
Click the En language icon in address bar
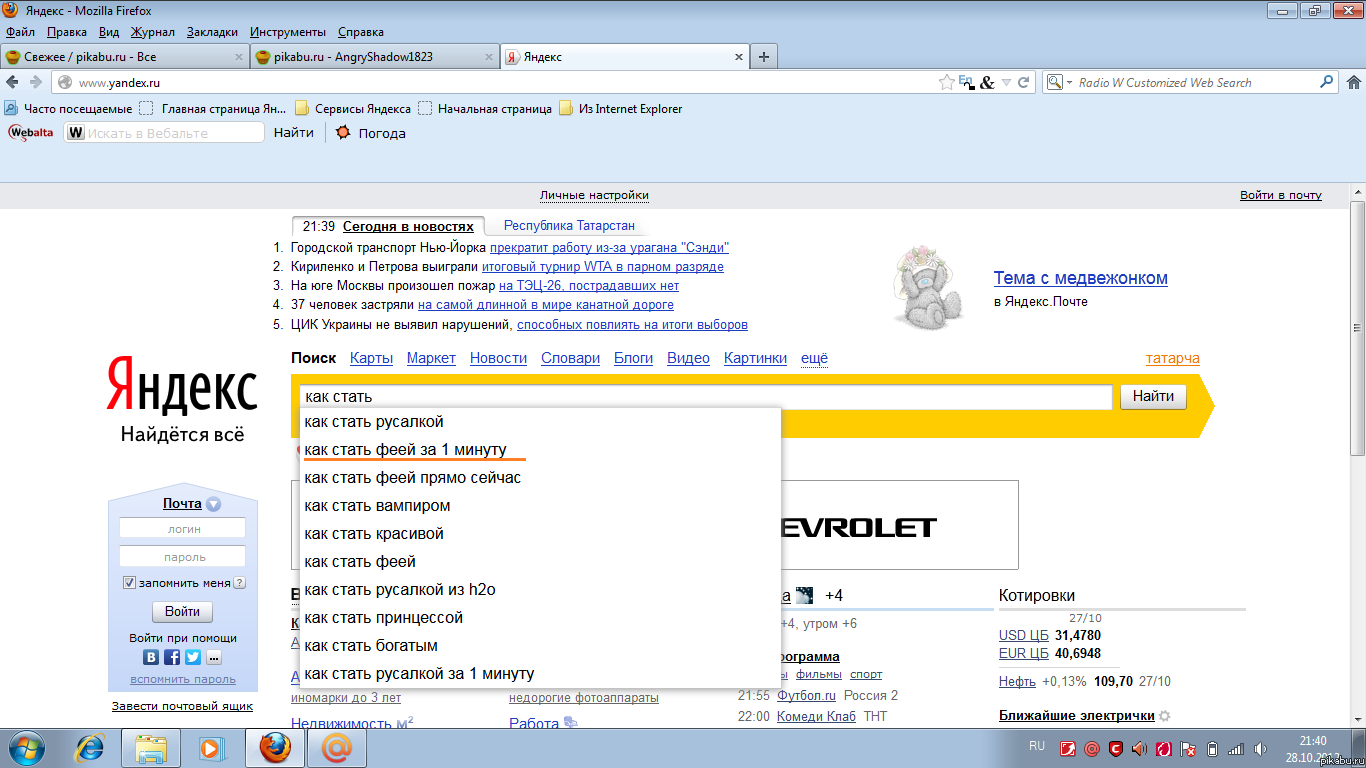(966, 83)
